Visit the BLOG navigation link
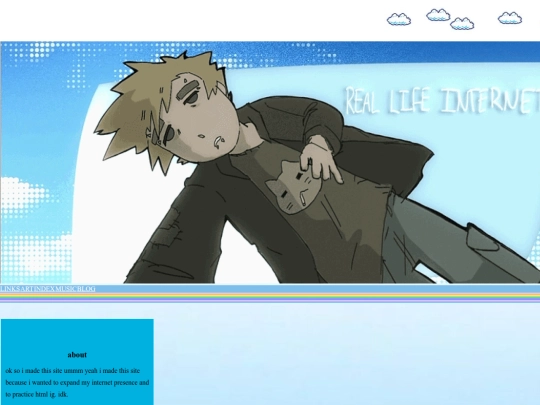This screenshot has height=405, width=540. point(86,289)
